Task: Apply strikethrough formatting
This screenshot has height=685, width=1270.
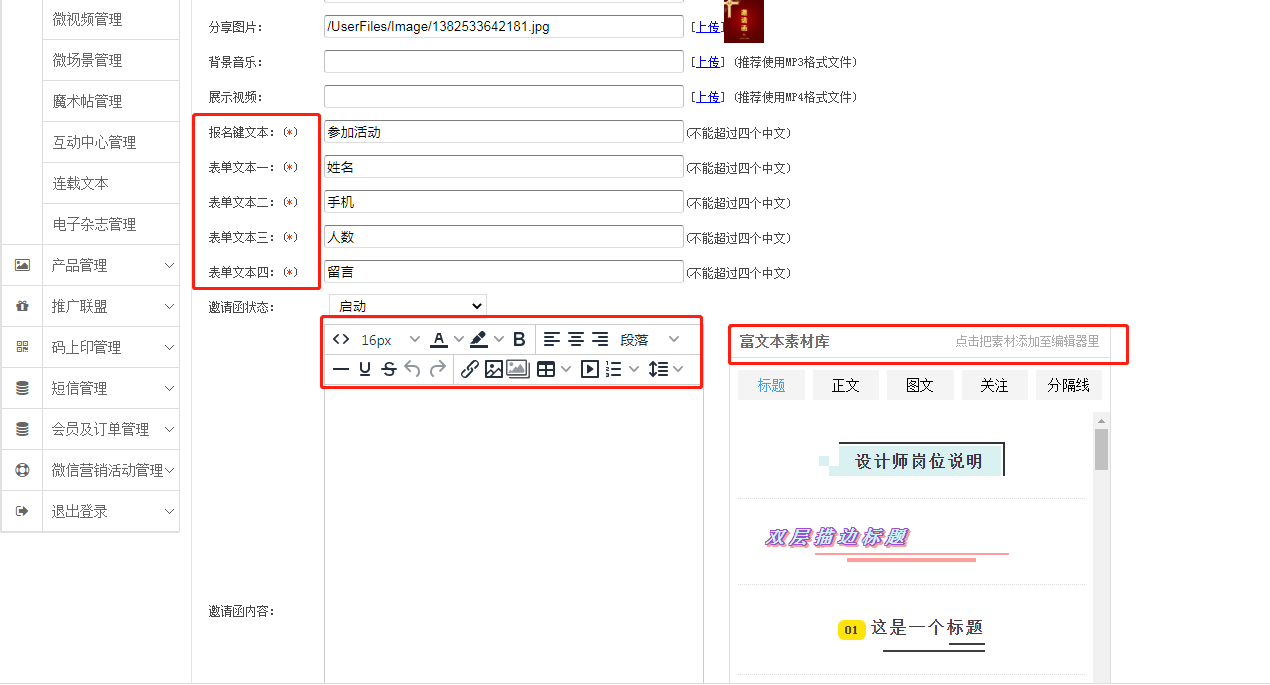Action: click(x=389, y=369)
